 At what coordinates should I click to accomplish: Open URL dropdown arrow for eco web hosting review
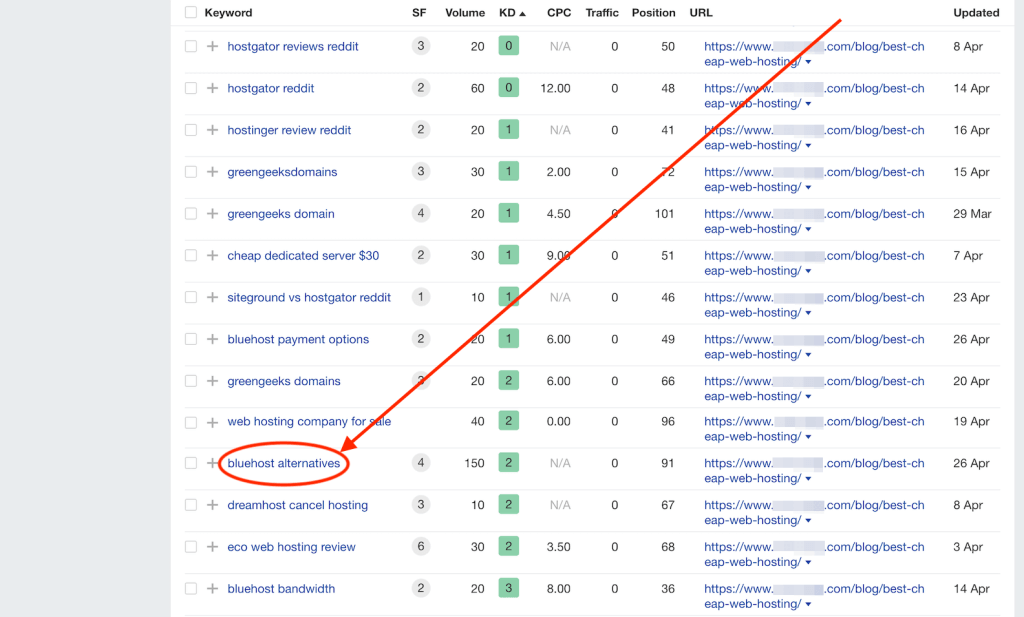pos(808,562)
